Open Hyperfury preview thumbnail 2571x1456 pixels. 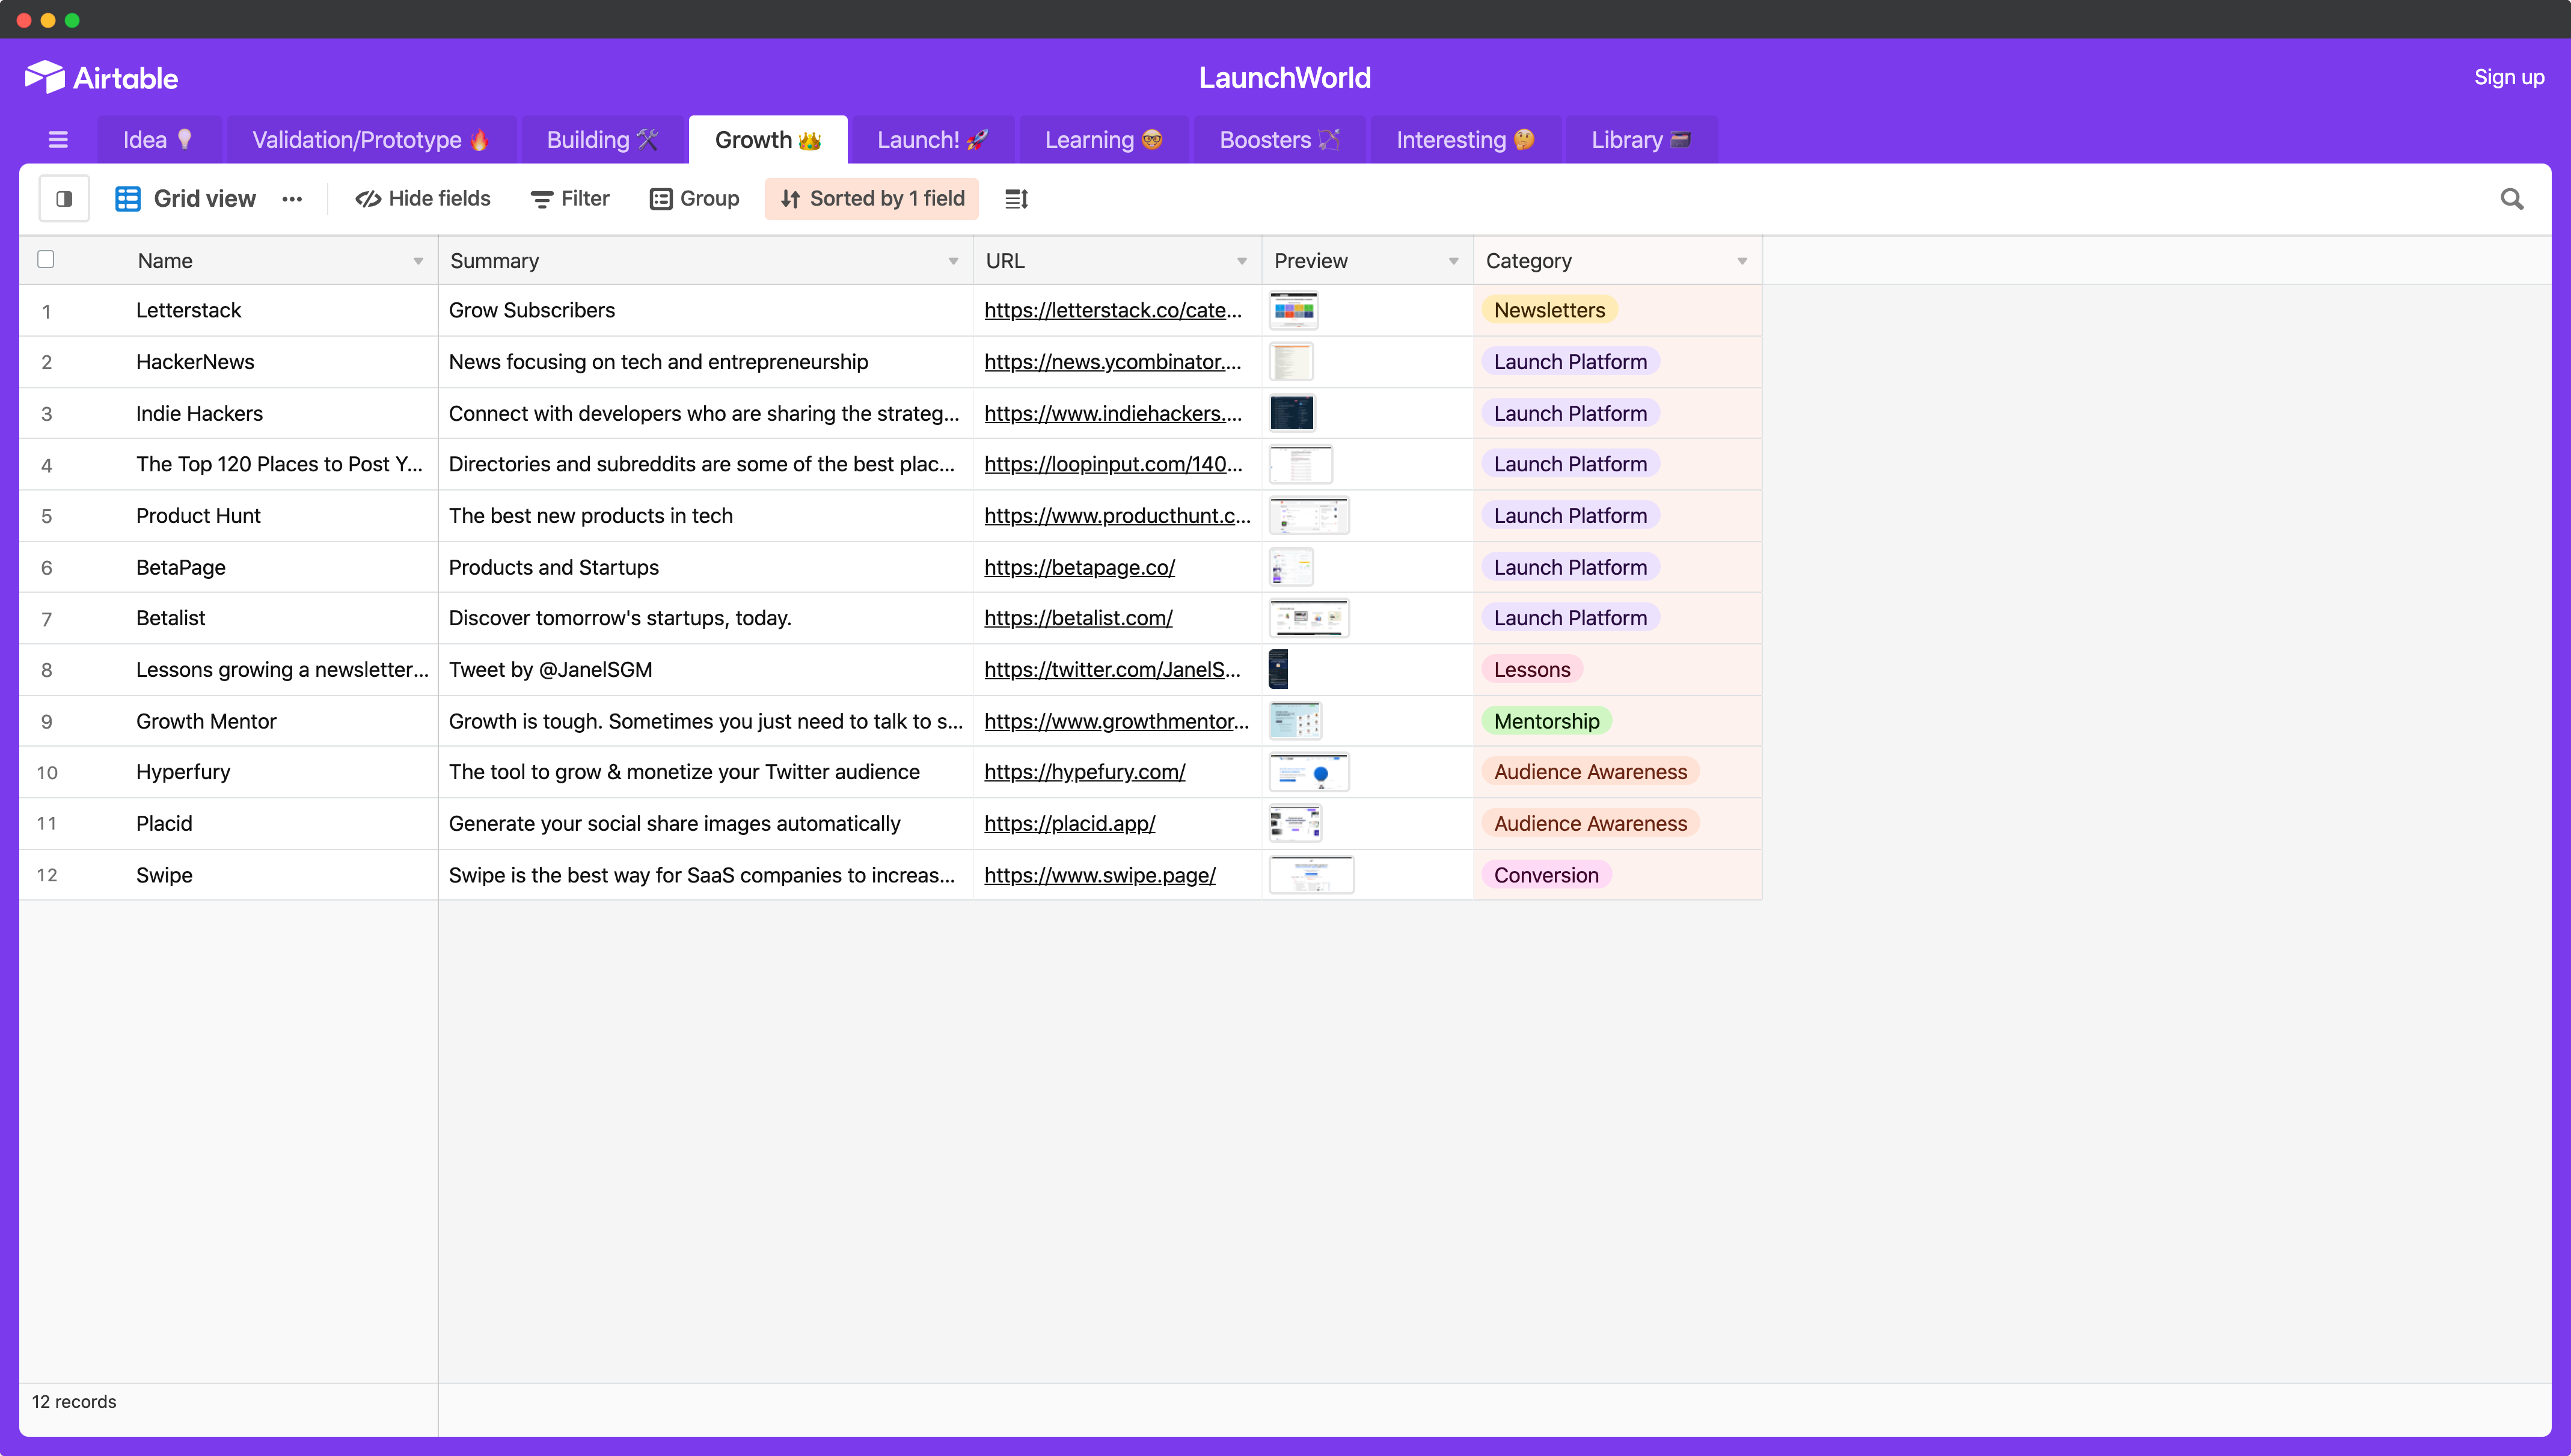pos(1308,772)
